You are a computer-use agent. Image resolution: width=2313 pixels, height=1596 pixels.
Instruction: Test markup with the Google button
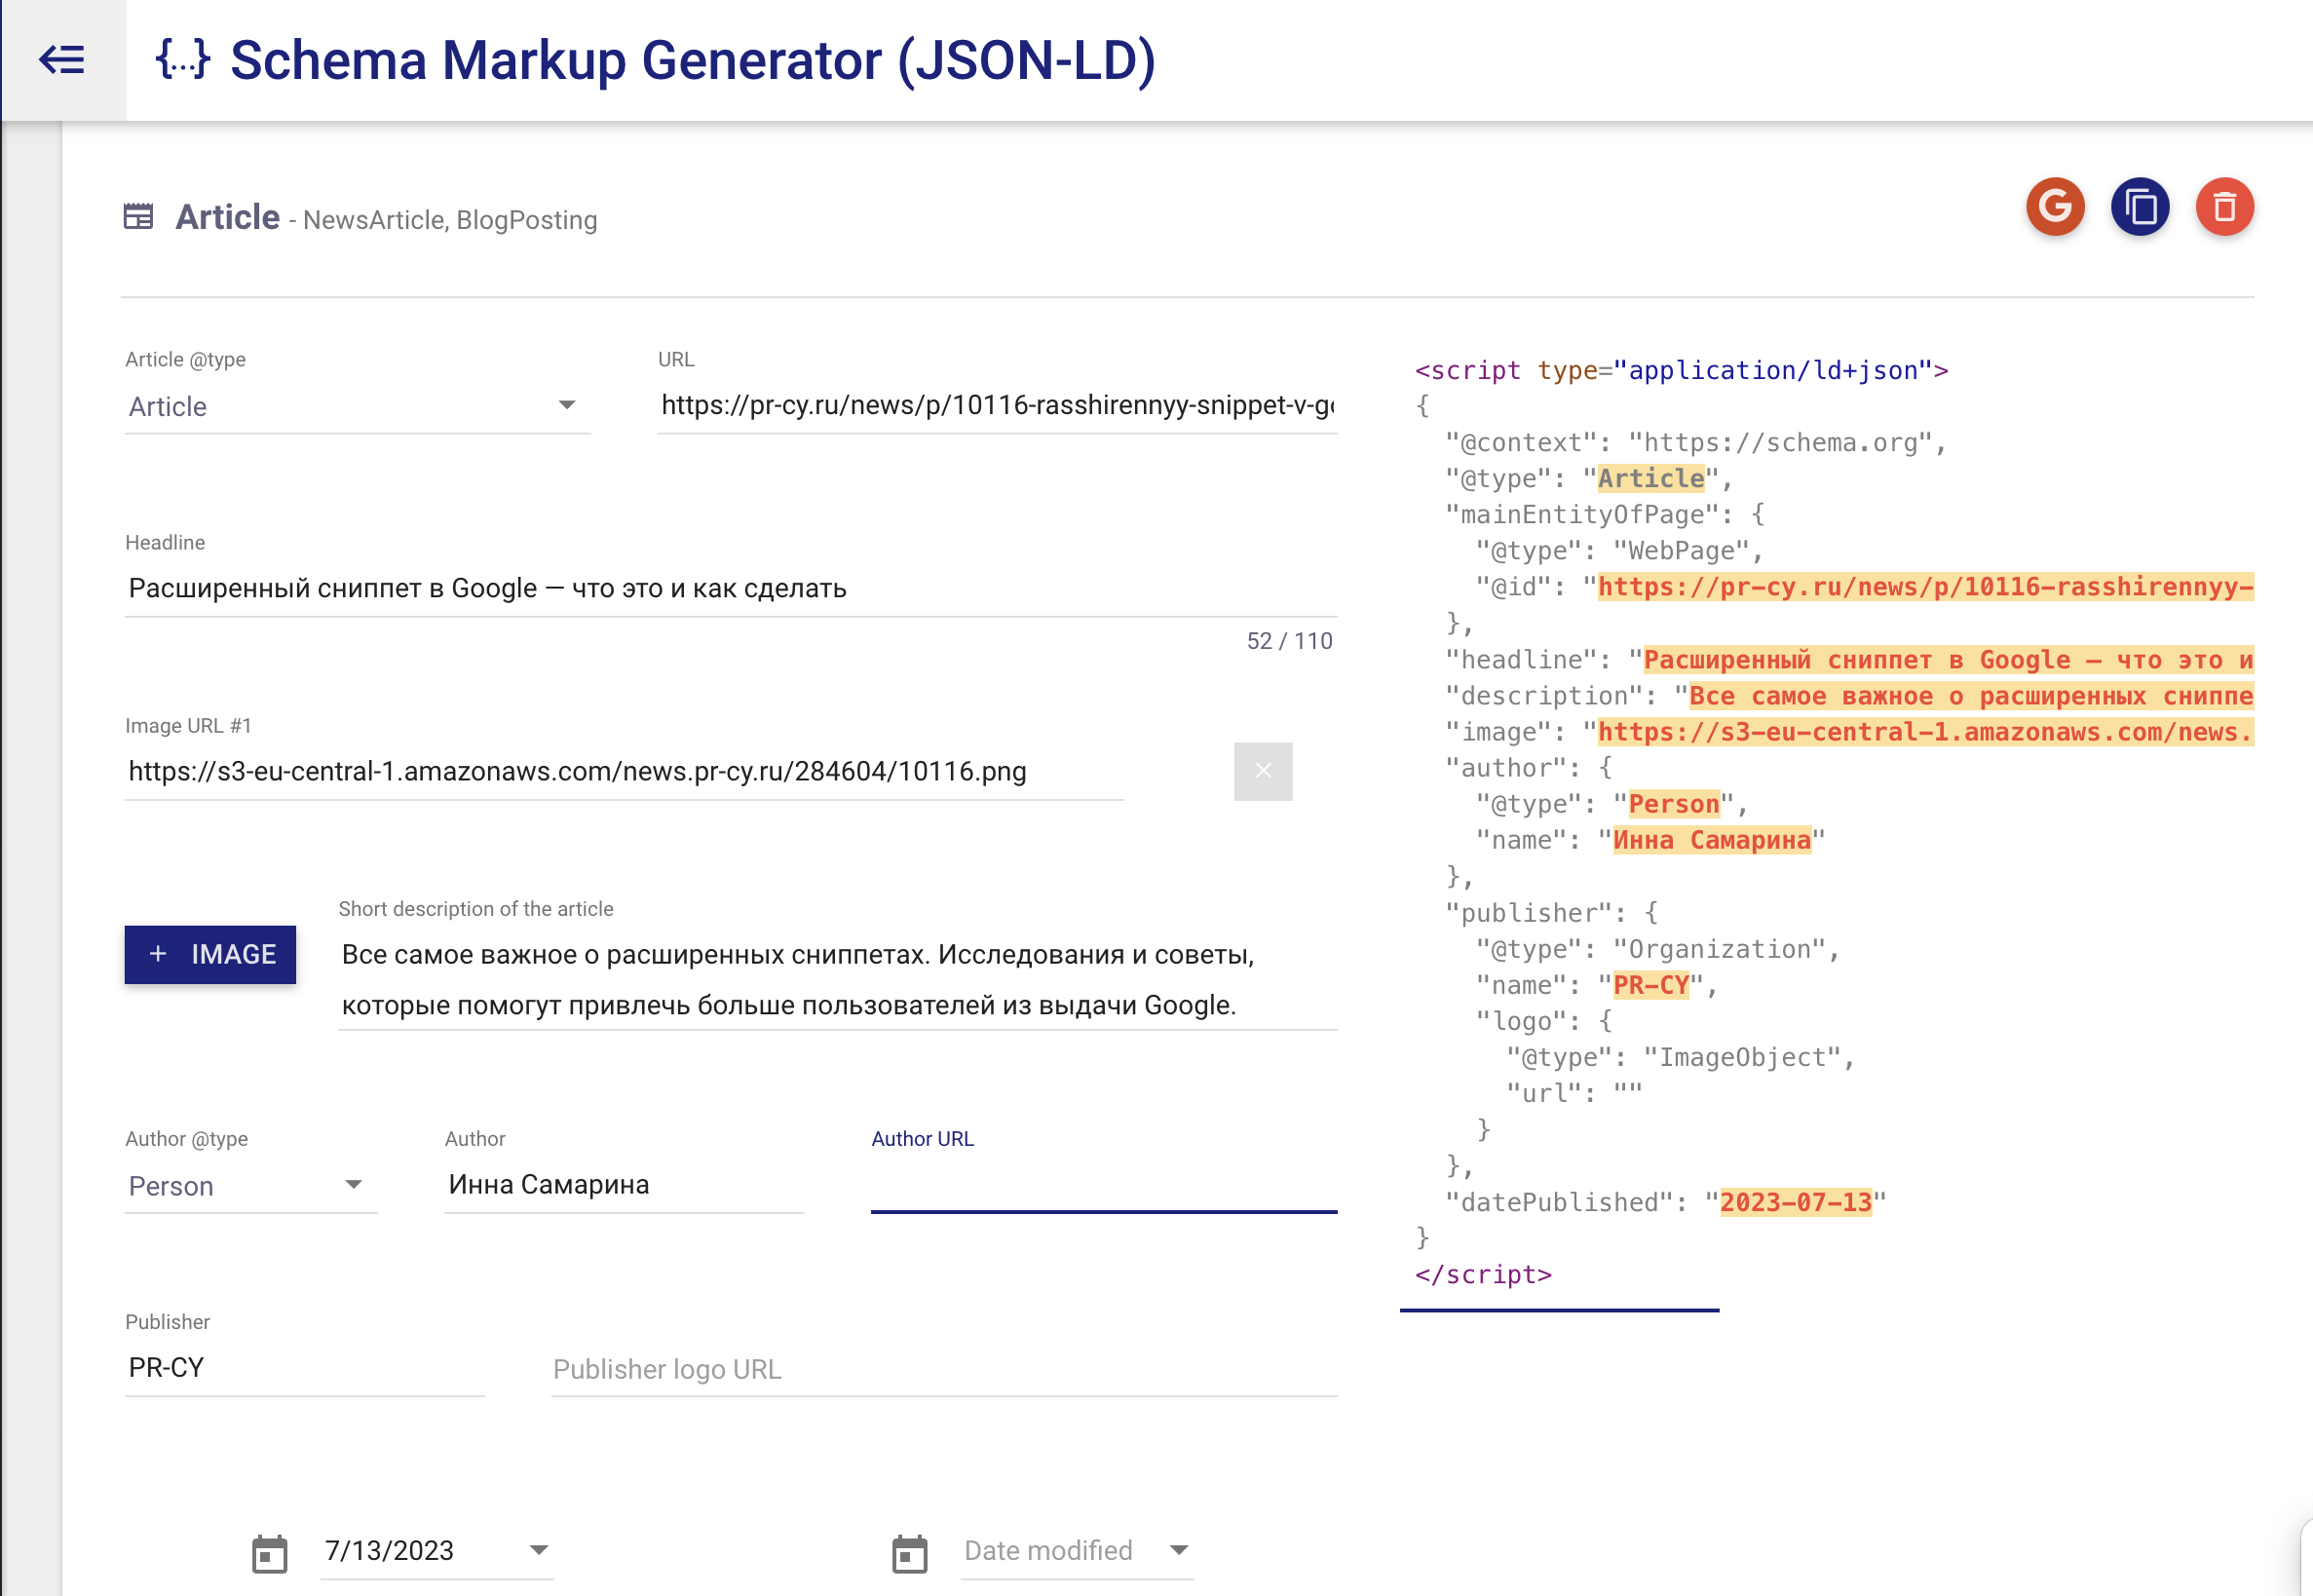(2054, 207)
